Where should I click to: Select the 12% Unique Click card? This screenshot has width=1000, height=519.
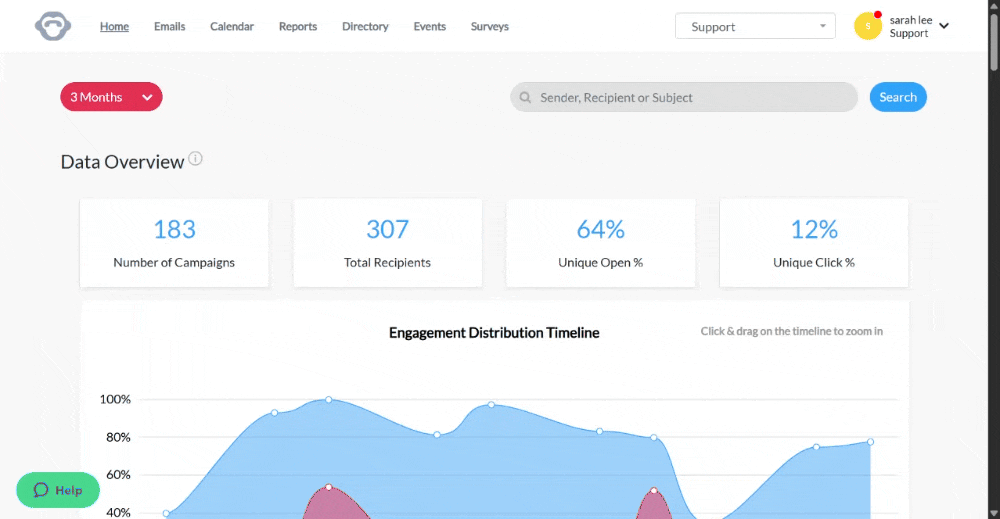pos(814,243)
